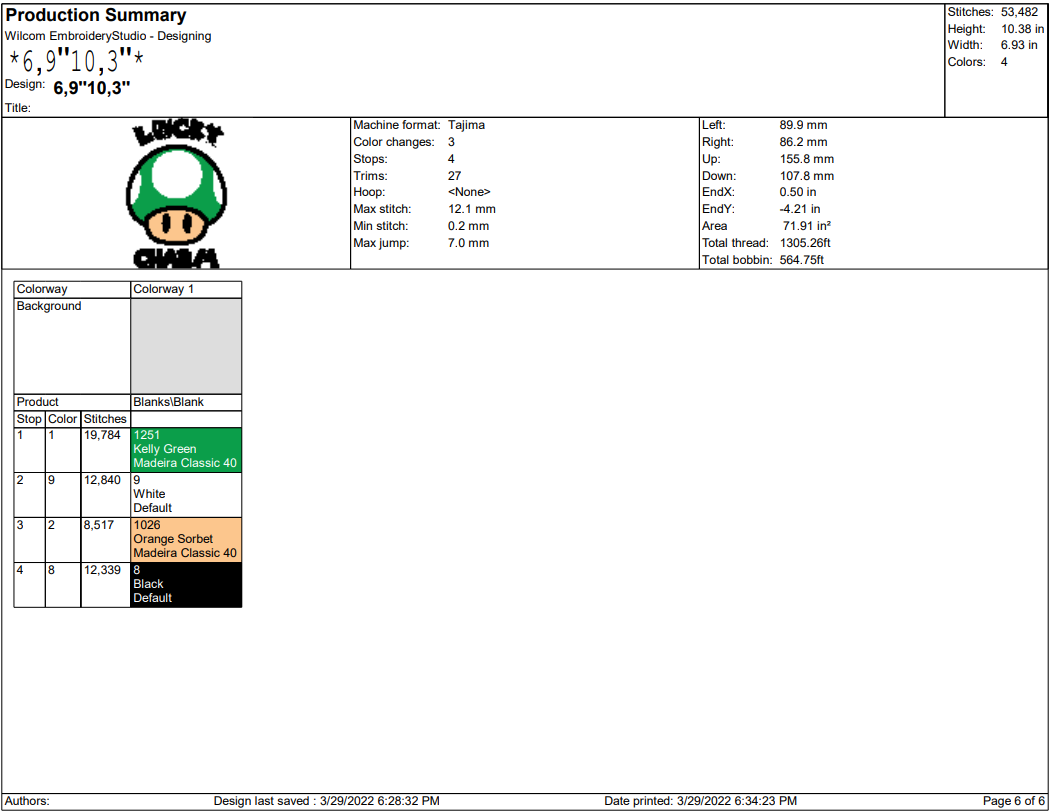The width and height of the screenshot is (1053, 812).
Task: Click the "Colorway" row header cell
Action: [72, 289]
